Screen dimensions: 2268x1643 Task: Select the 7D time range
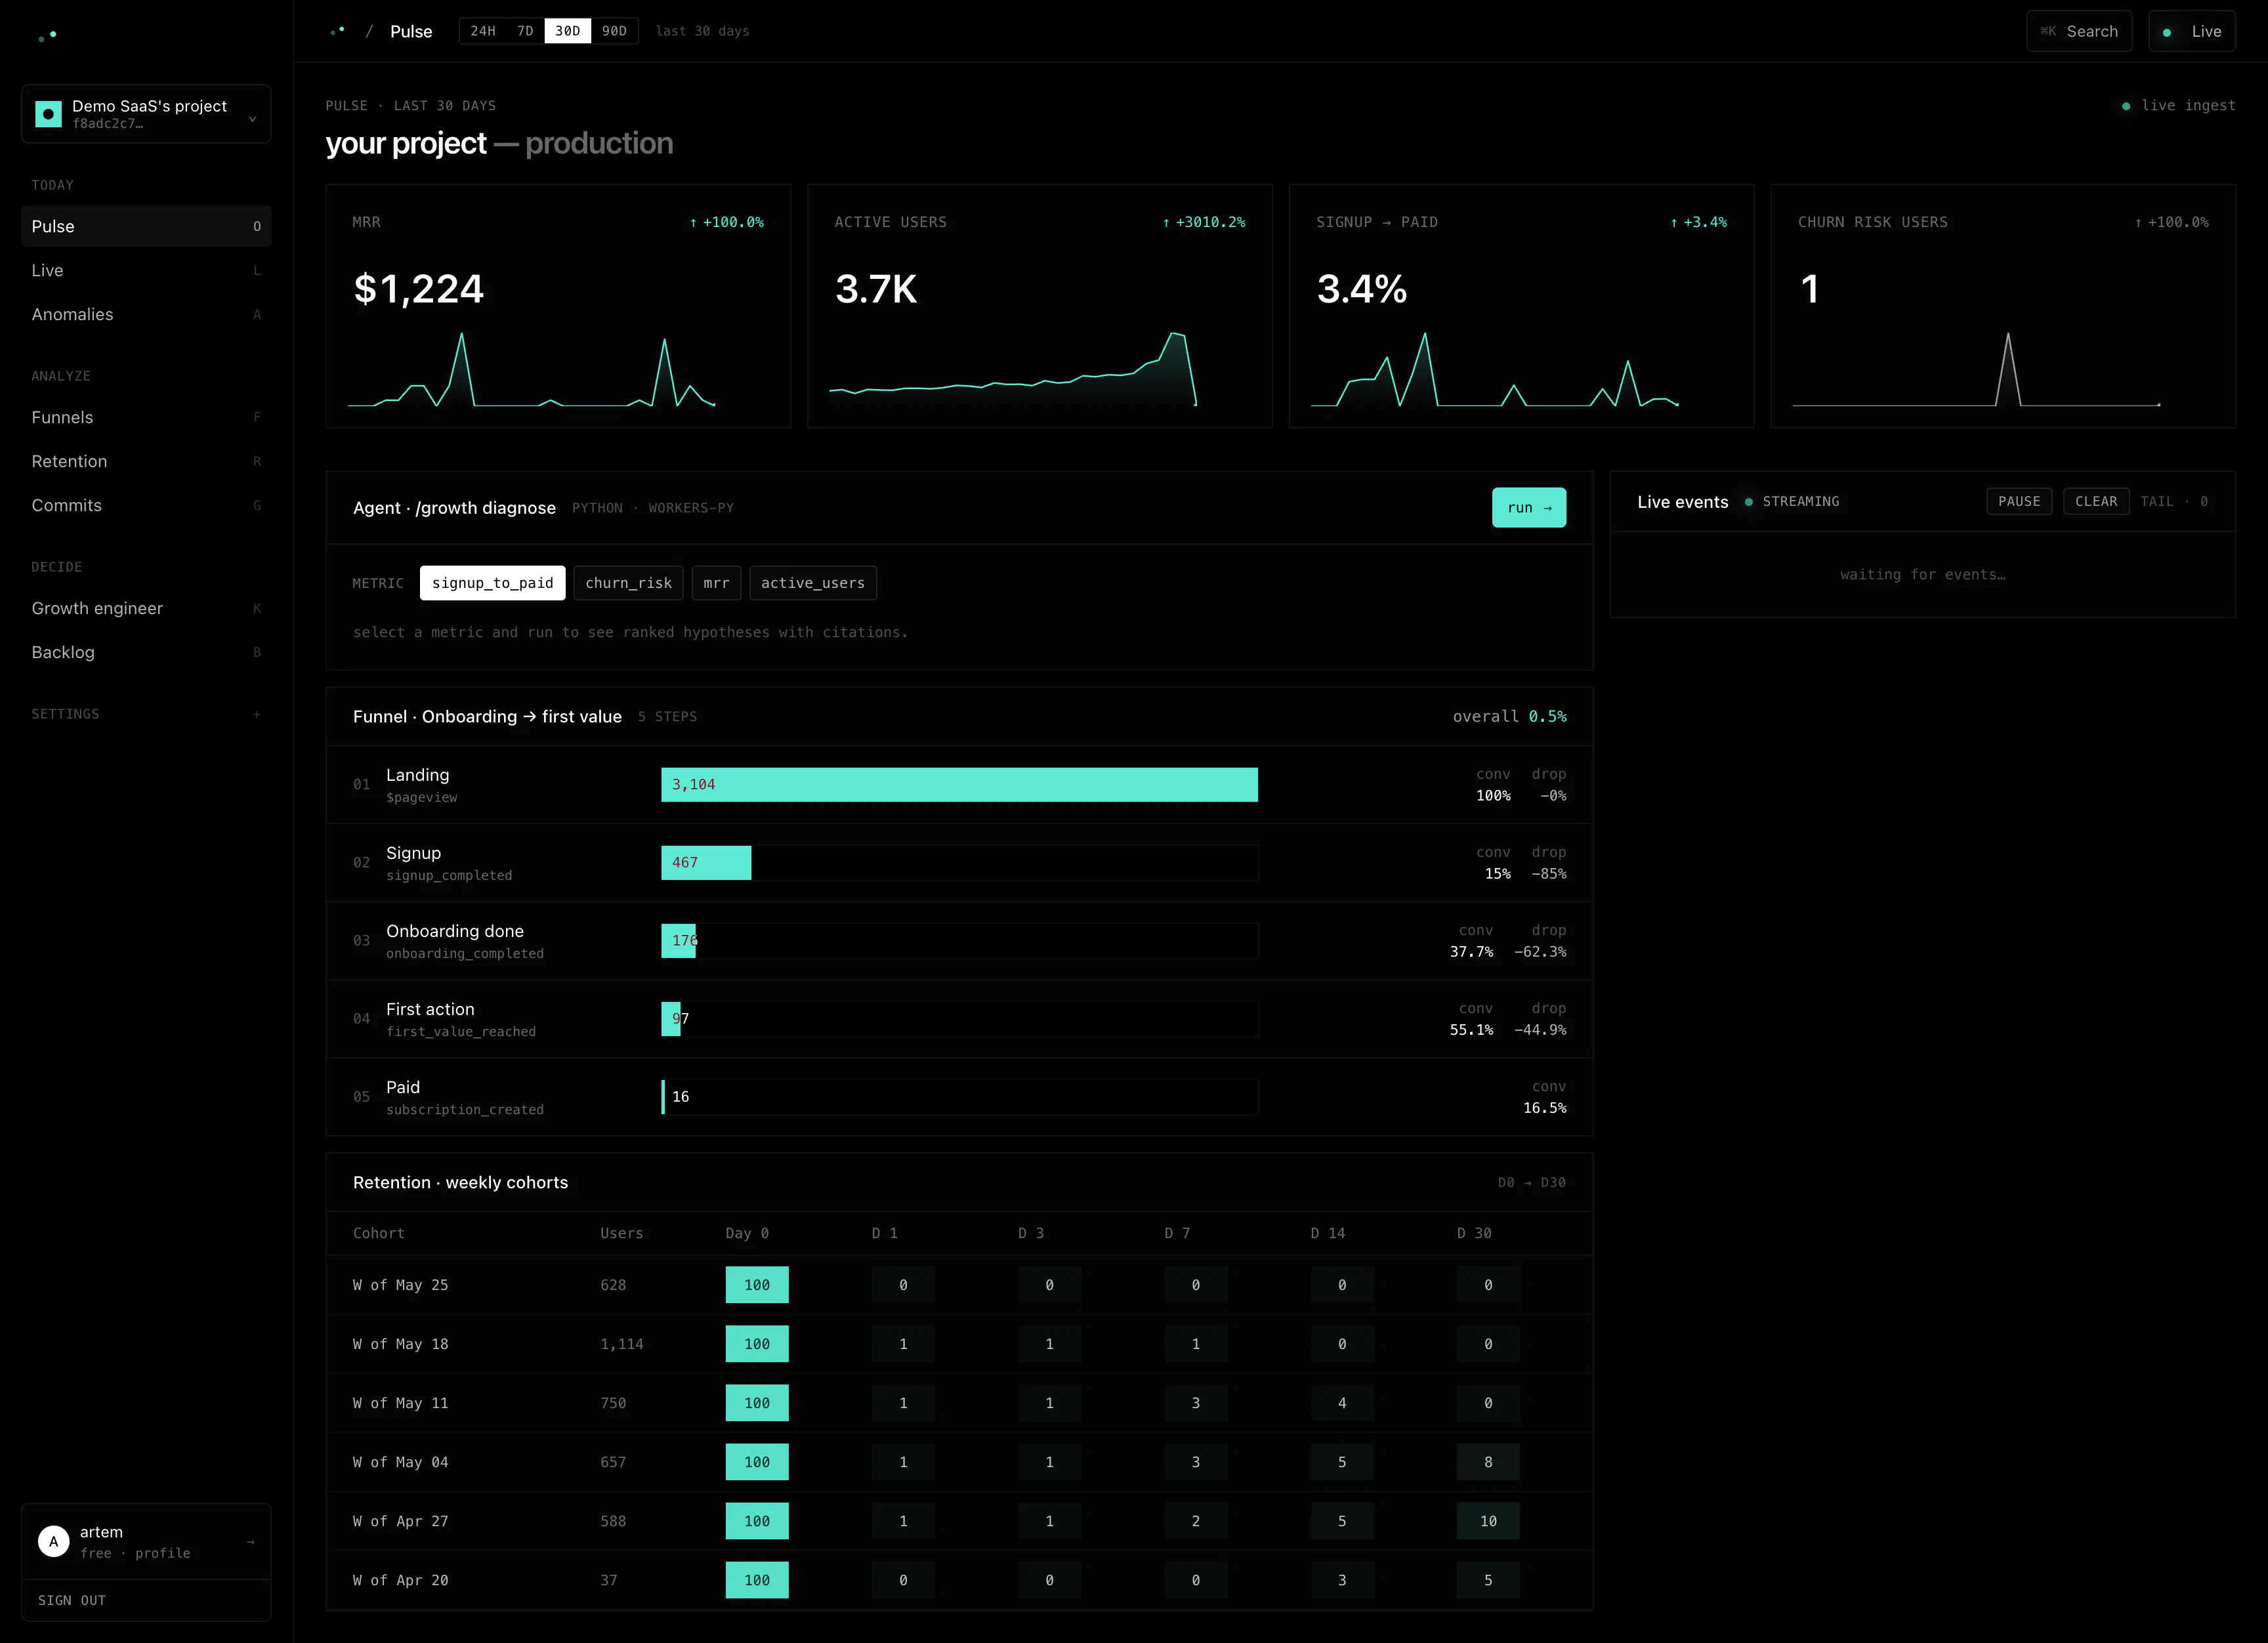coord(525,31)
